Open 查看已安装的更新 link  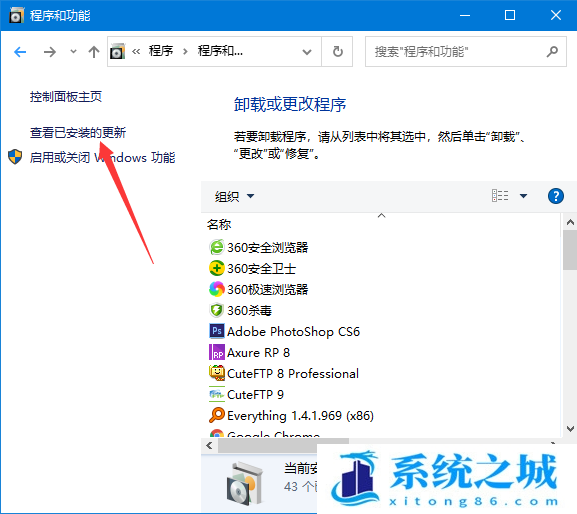coord(78,132)
